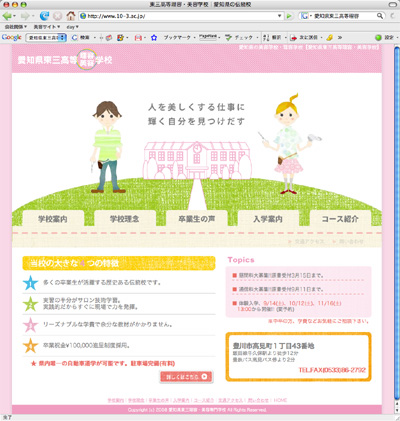Open the PageRank indicator
The width and height of the screenshot is (400, 421).
(208, 37)
